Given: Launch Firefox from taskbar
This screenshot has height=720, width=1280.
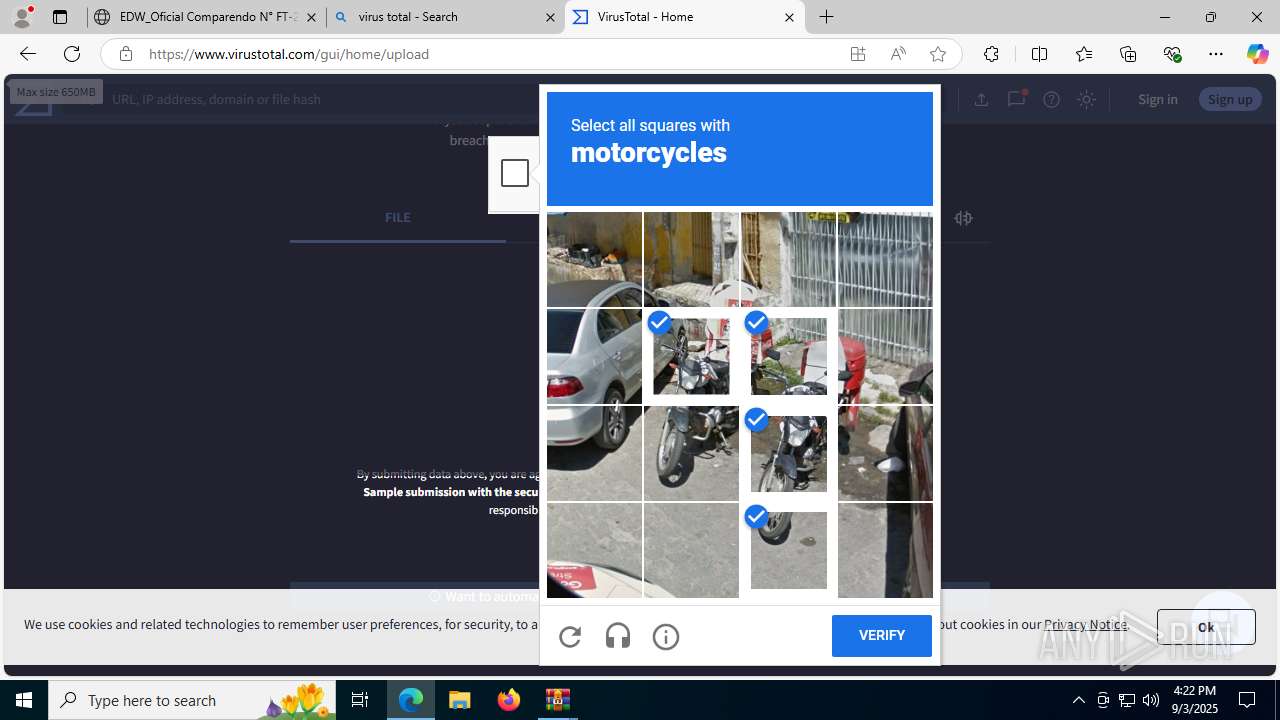Looking at the screenshot, I should 509,700.
